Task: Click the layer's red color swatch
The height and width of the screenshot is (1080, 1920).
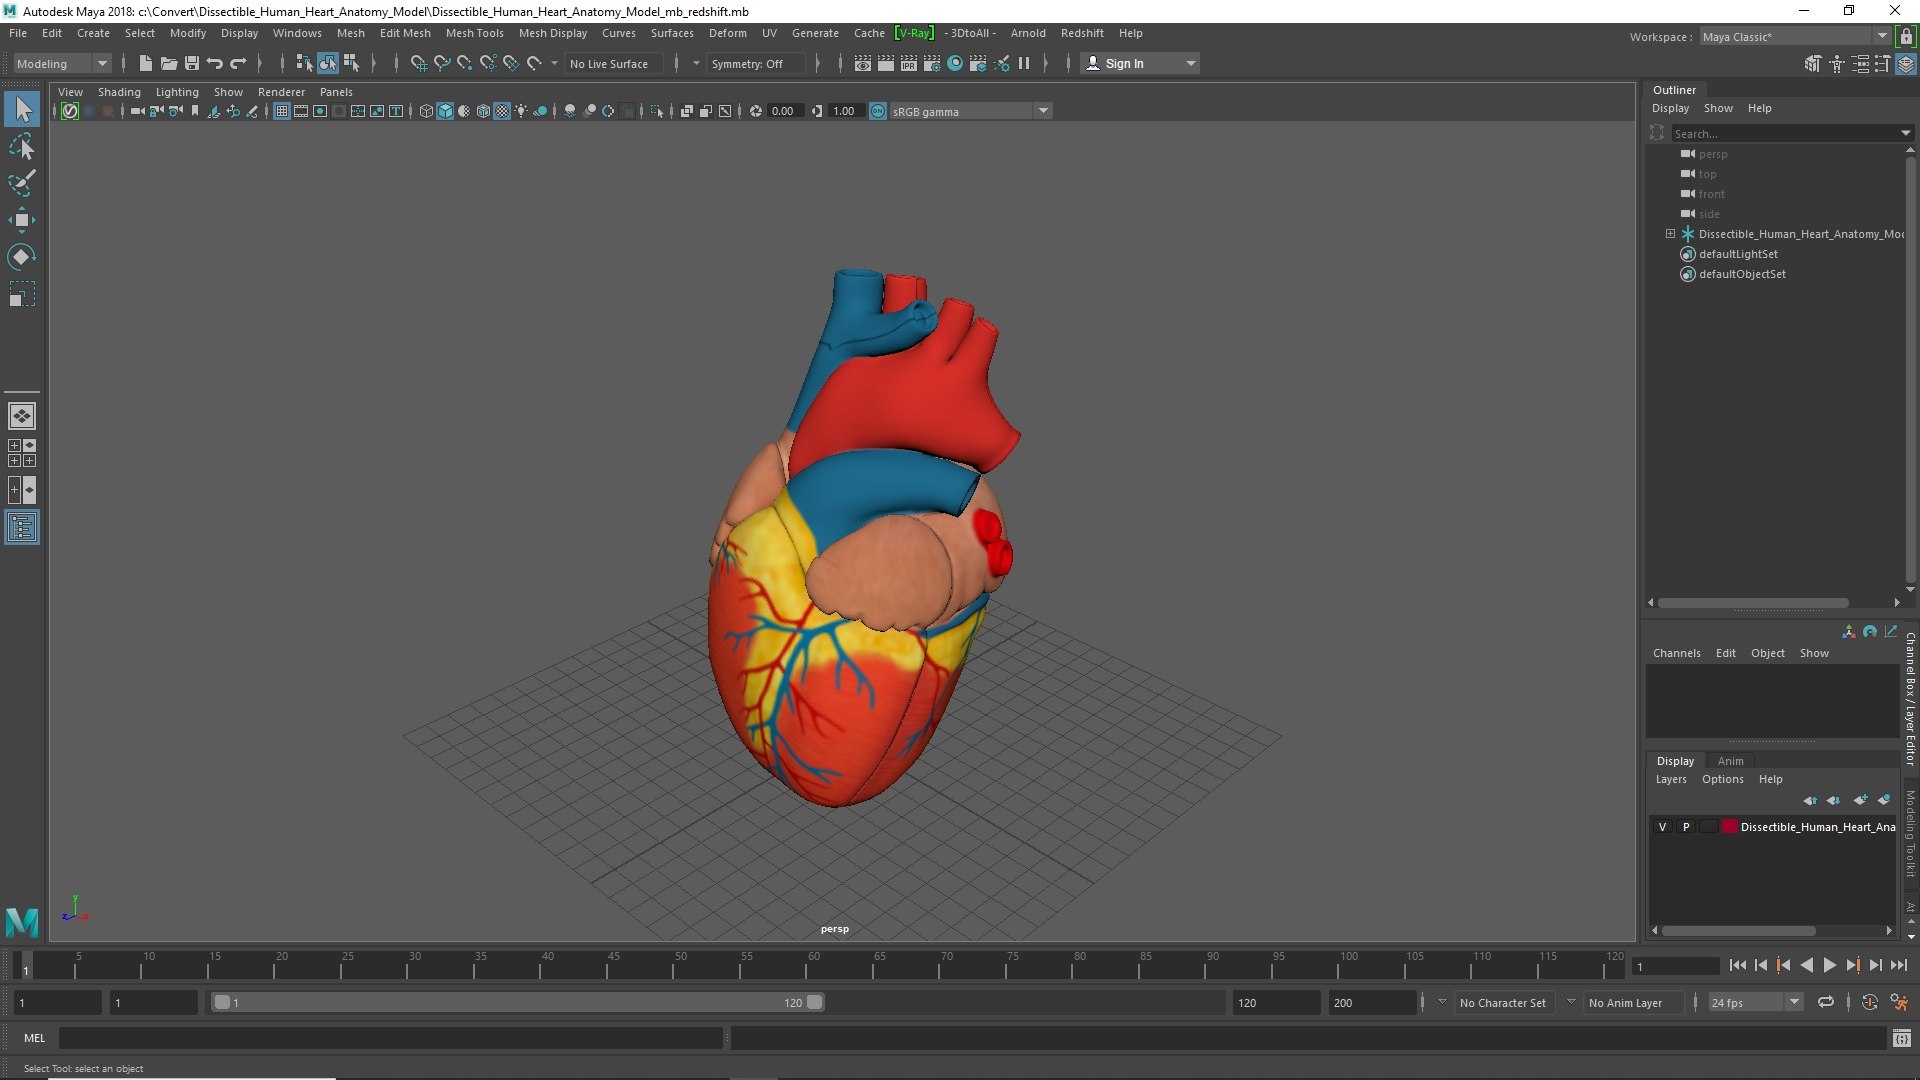Action: click(1730, 827)
